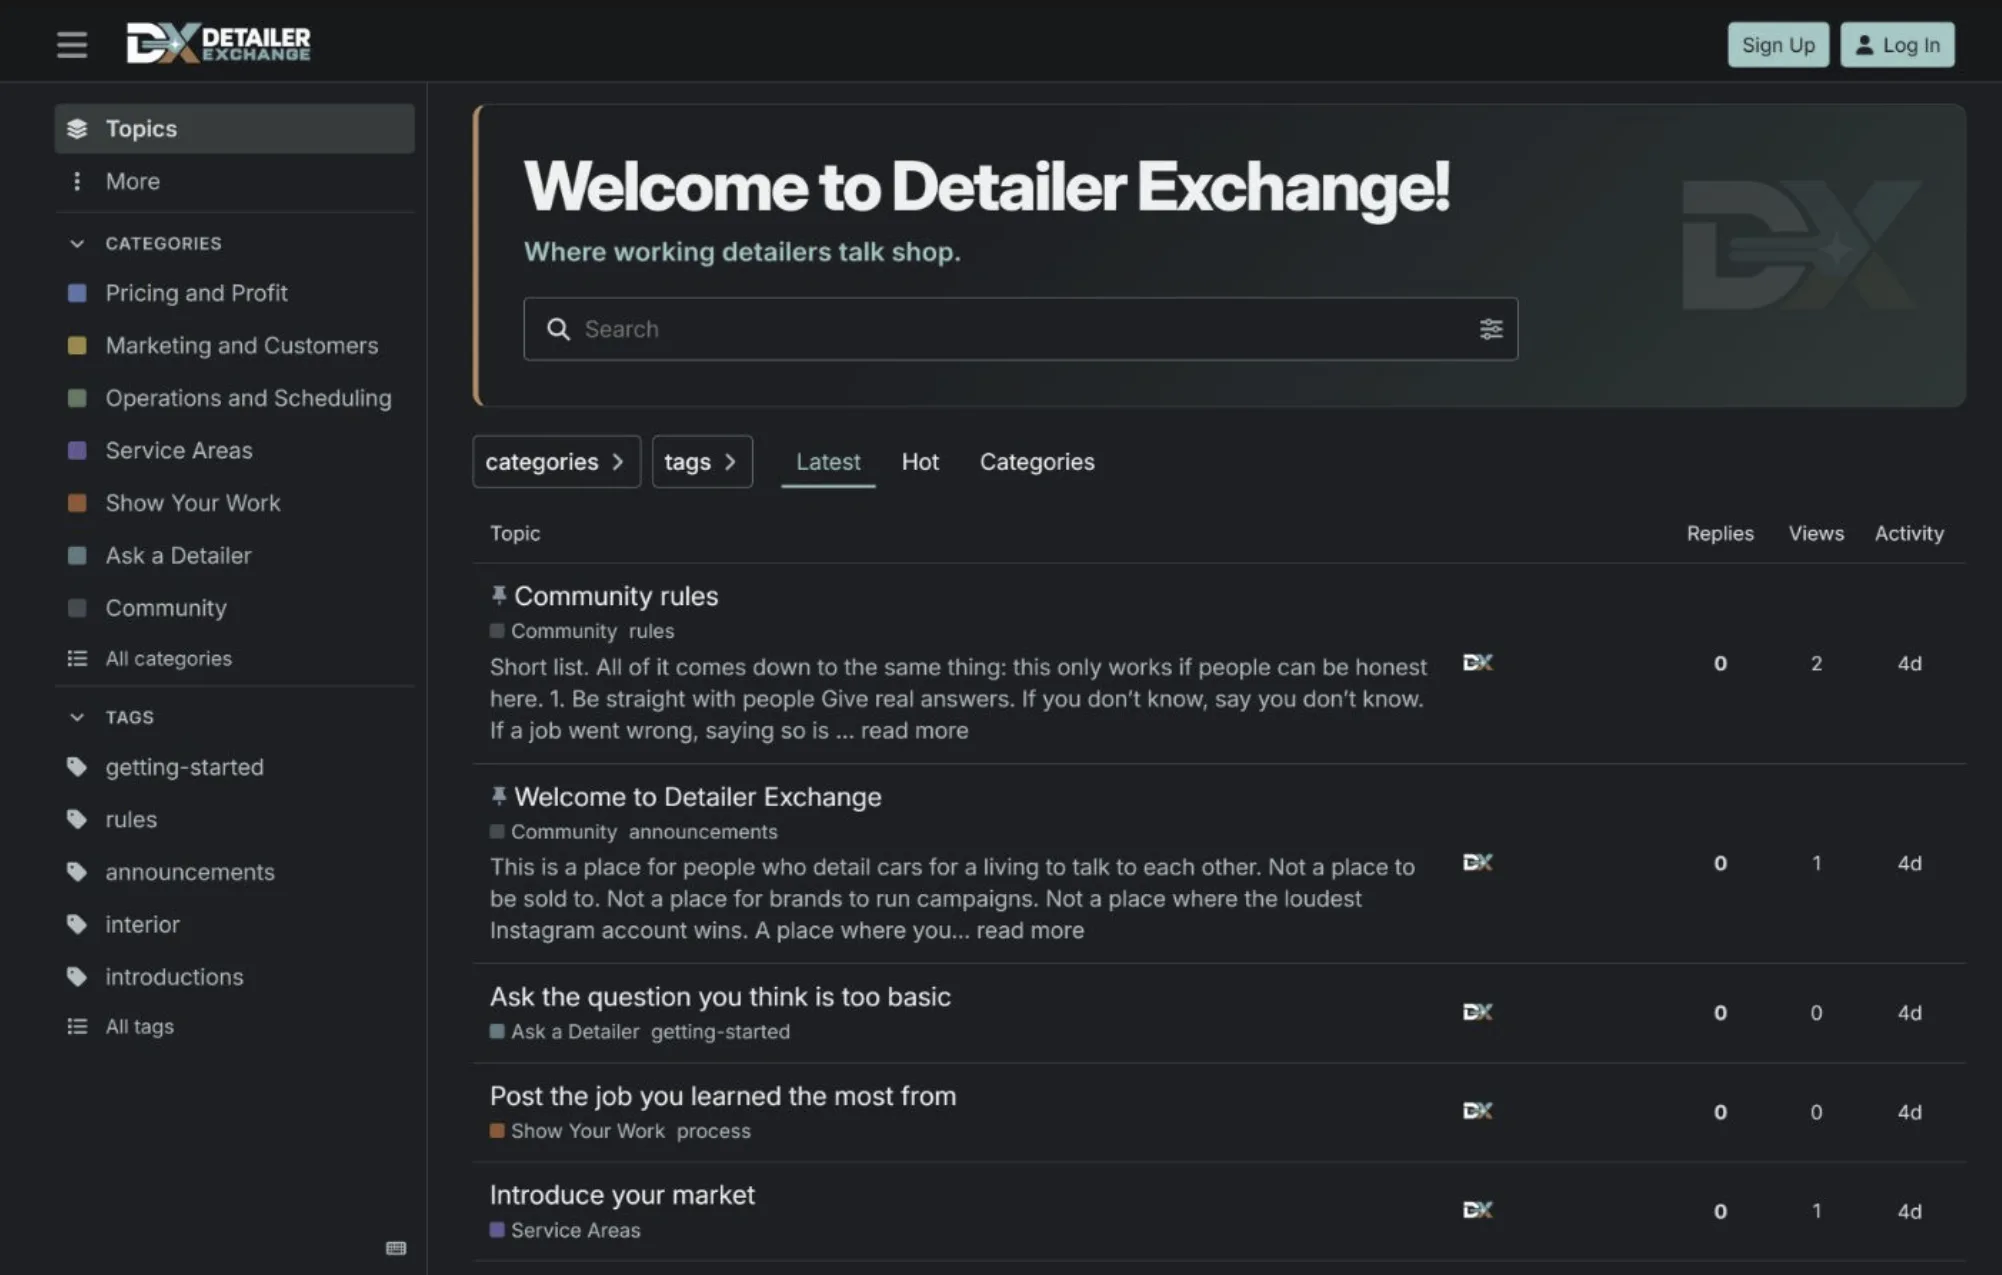
Task: Open poster avatar on Post the job row
Action: 1478,1111
